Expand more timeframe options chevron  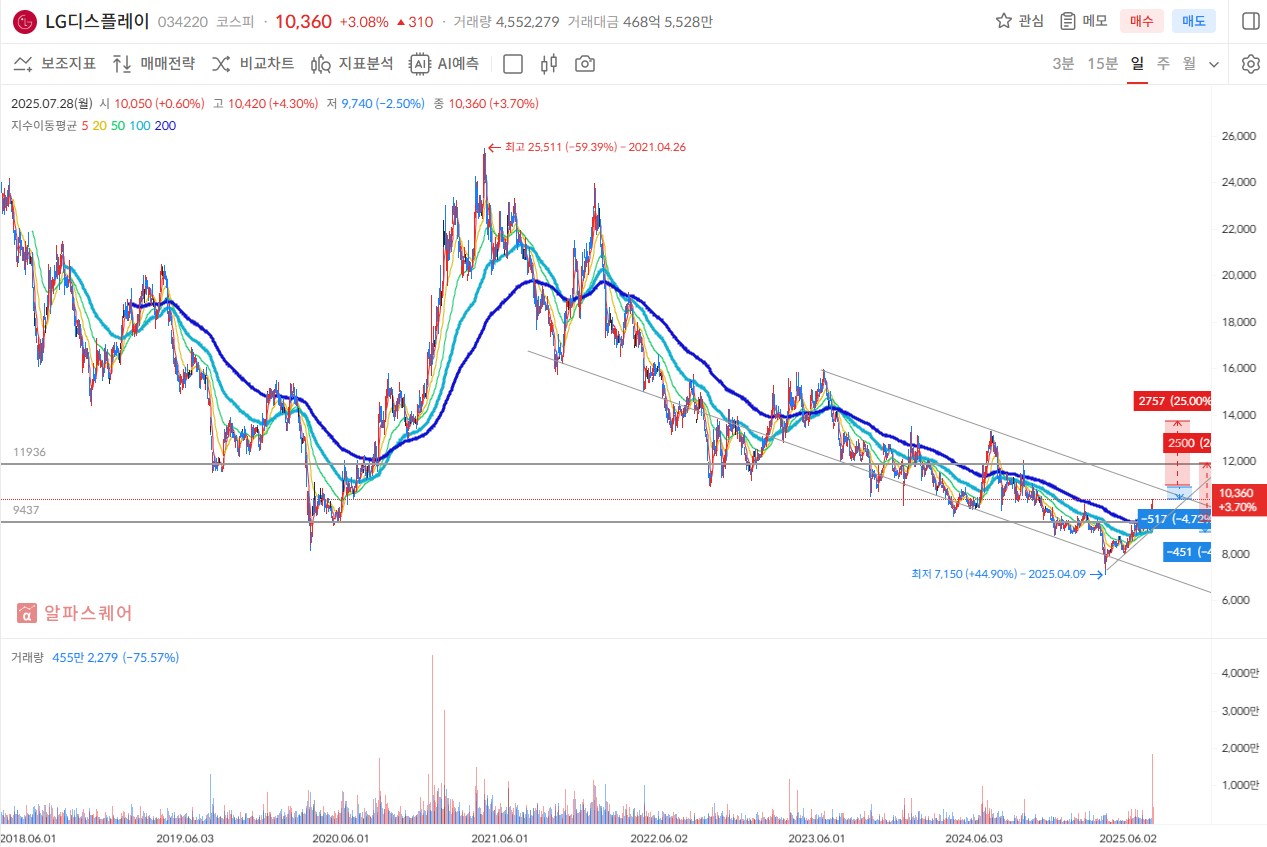pyautogui.click(x=1214, y=64)
